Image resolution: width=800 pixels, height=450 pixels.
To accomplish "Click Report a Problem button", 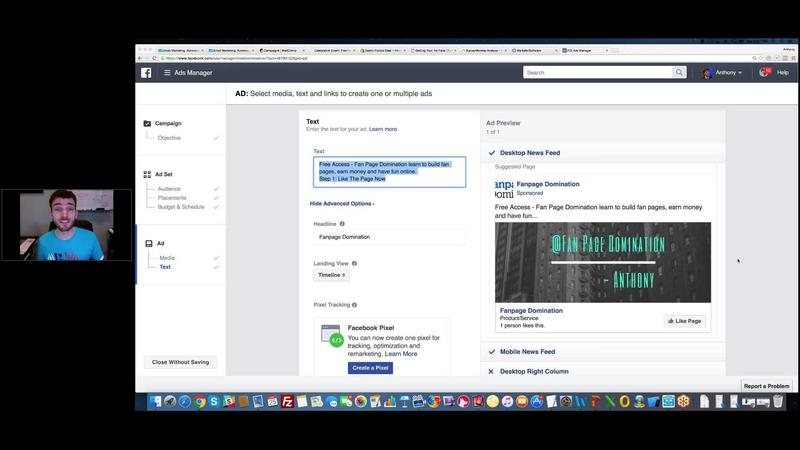I will tap(766, 386).
